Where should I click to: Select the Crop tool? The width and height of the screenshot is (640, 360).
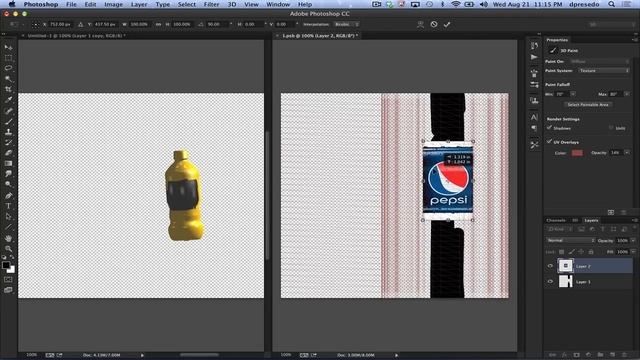click(x=8, y=89)
